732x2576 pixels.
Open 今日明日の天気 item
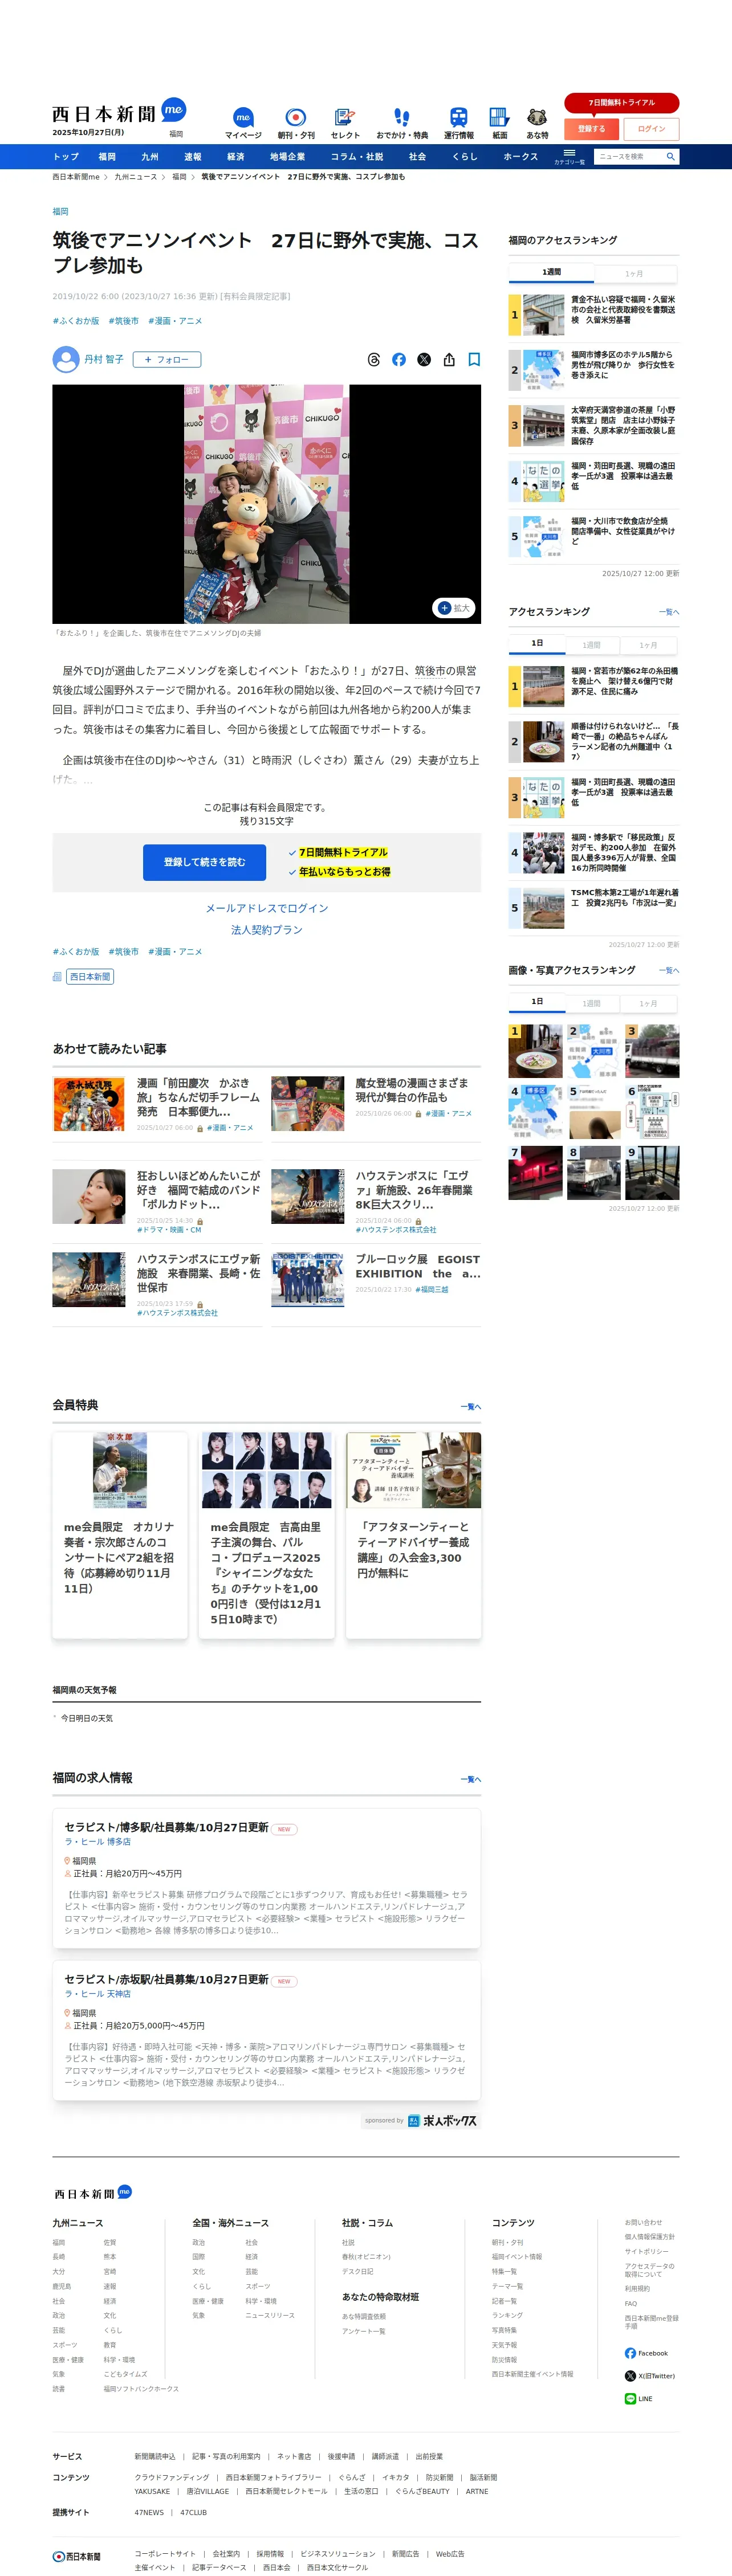coord(87,1718)
